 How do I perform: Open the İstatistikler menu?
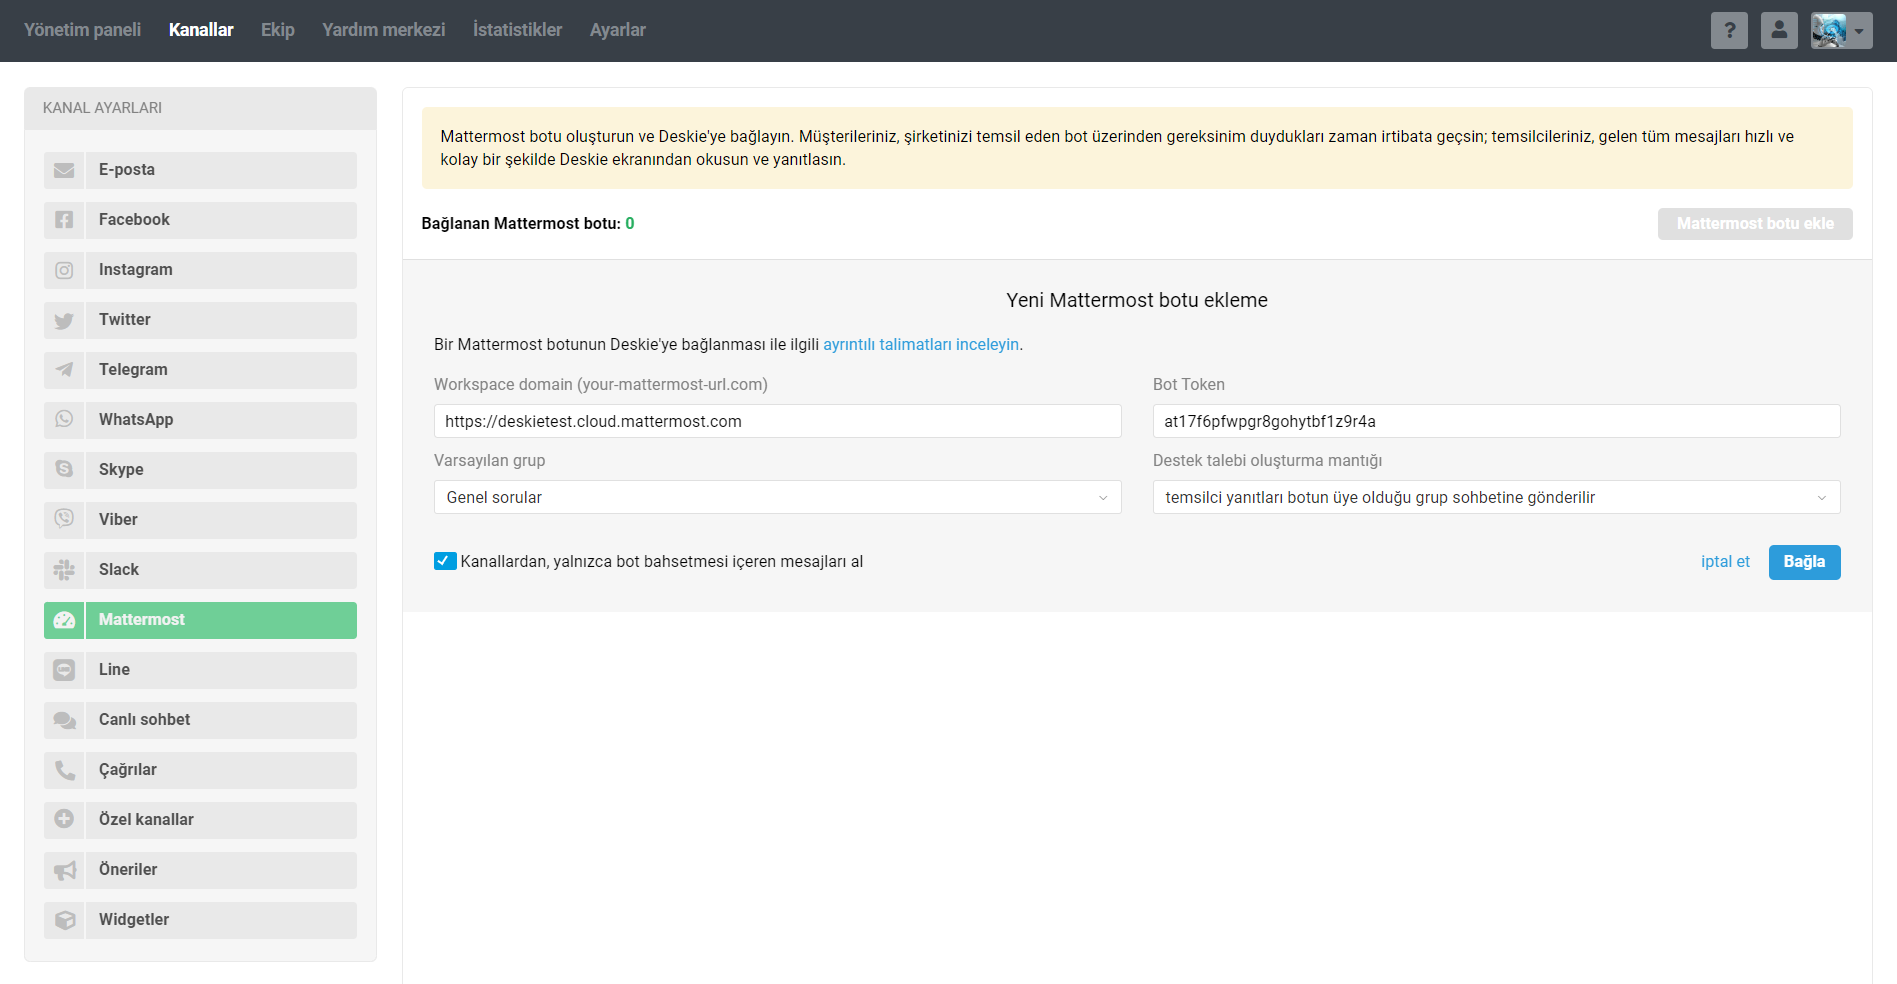517,30
